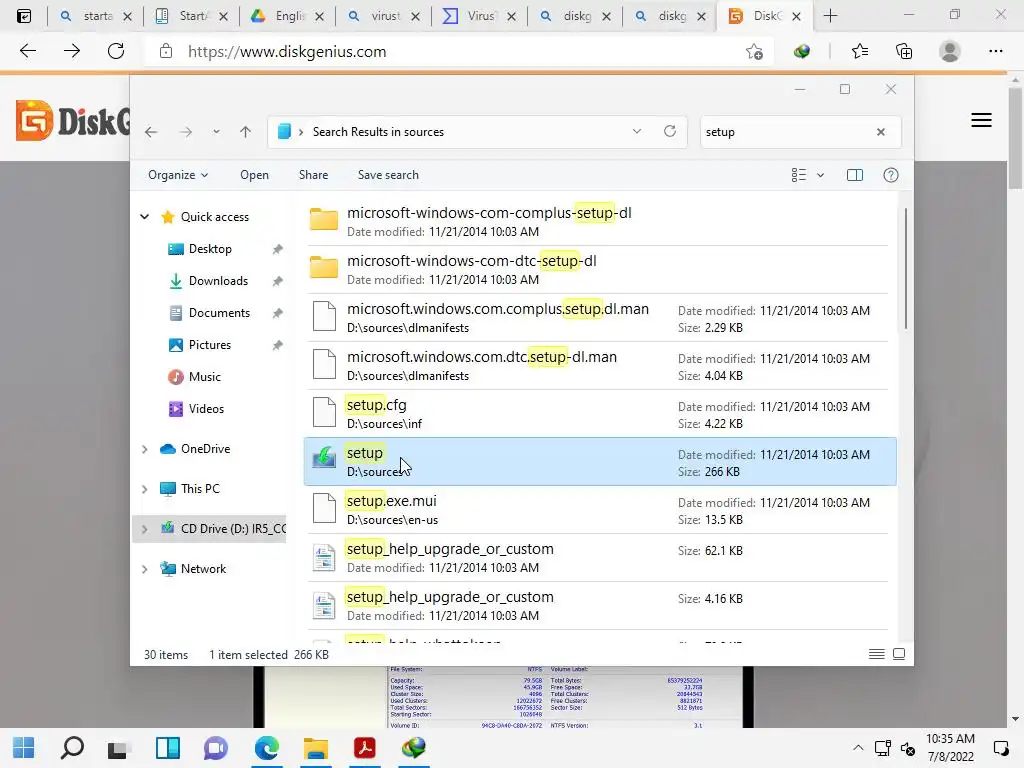The width and height of the screenshot is (1024, 768).
Task: Switch to large icons view in status bar
Action: (899, 654)
